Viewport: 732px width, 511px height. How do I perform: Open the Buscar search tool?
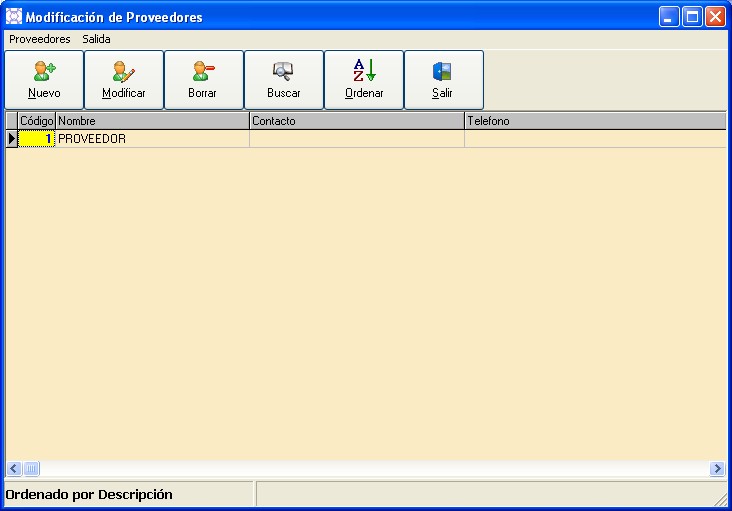tap(284, 80)
